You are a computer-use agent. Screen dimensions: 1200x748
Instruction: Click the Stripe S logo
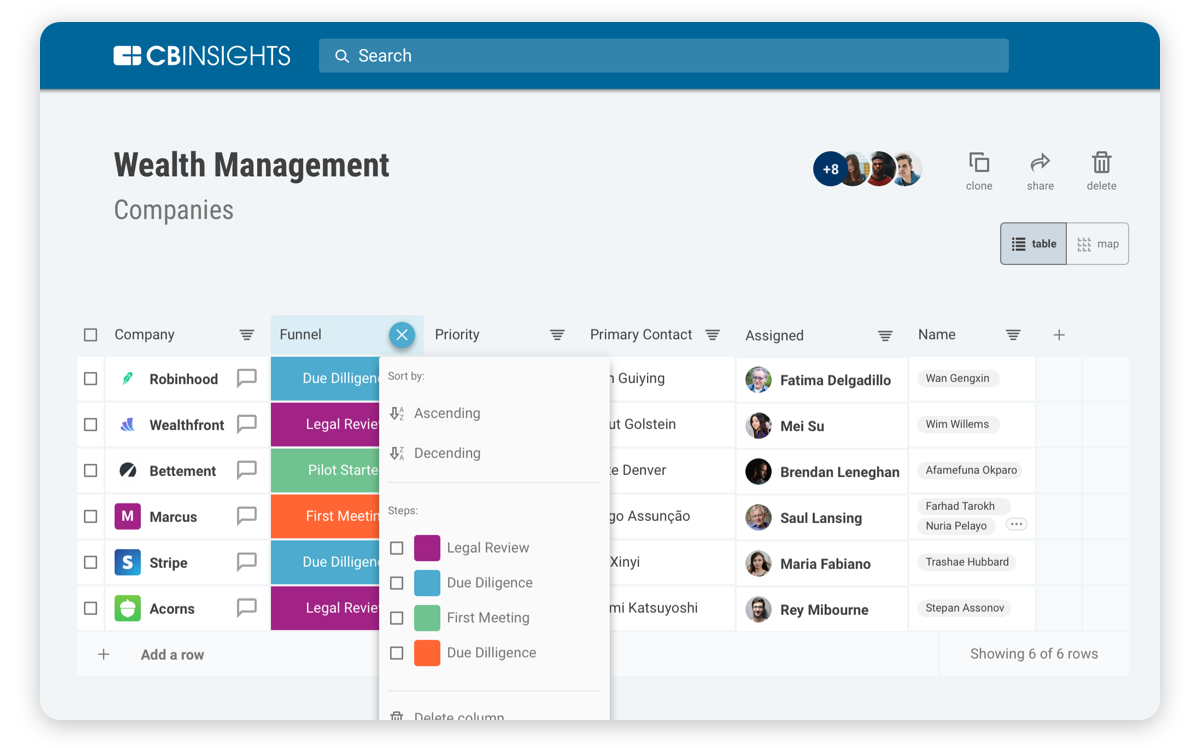pyautogui.click(x=127, y=562)
